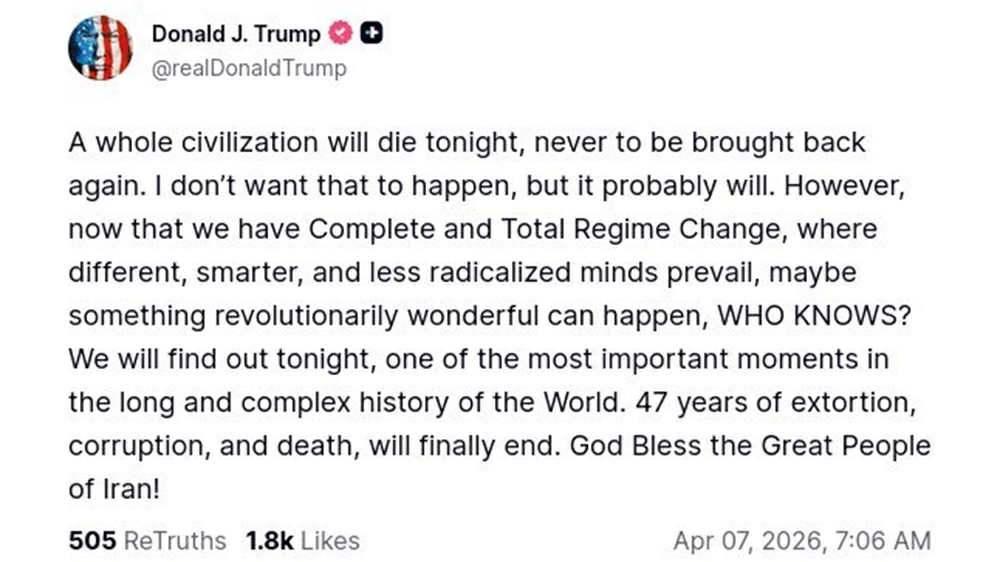Viewport: 1000px width, 562px height.
Task: View the 1.8k Likes count
Action: 302,541
